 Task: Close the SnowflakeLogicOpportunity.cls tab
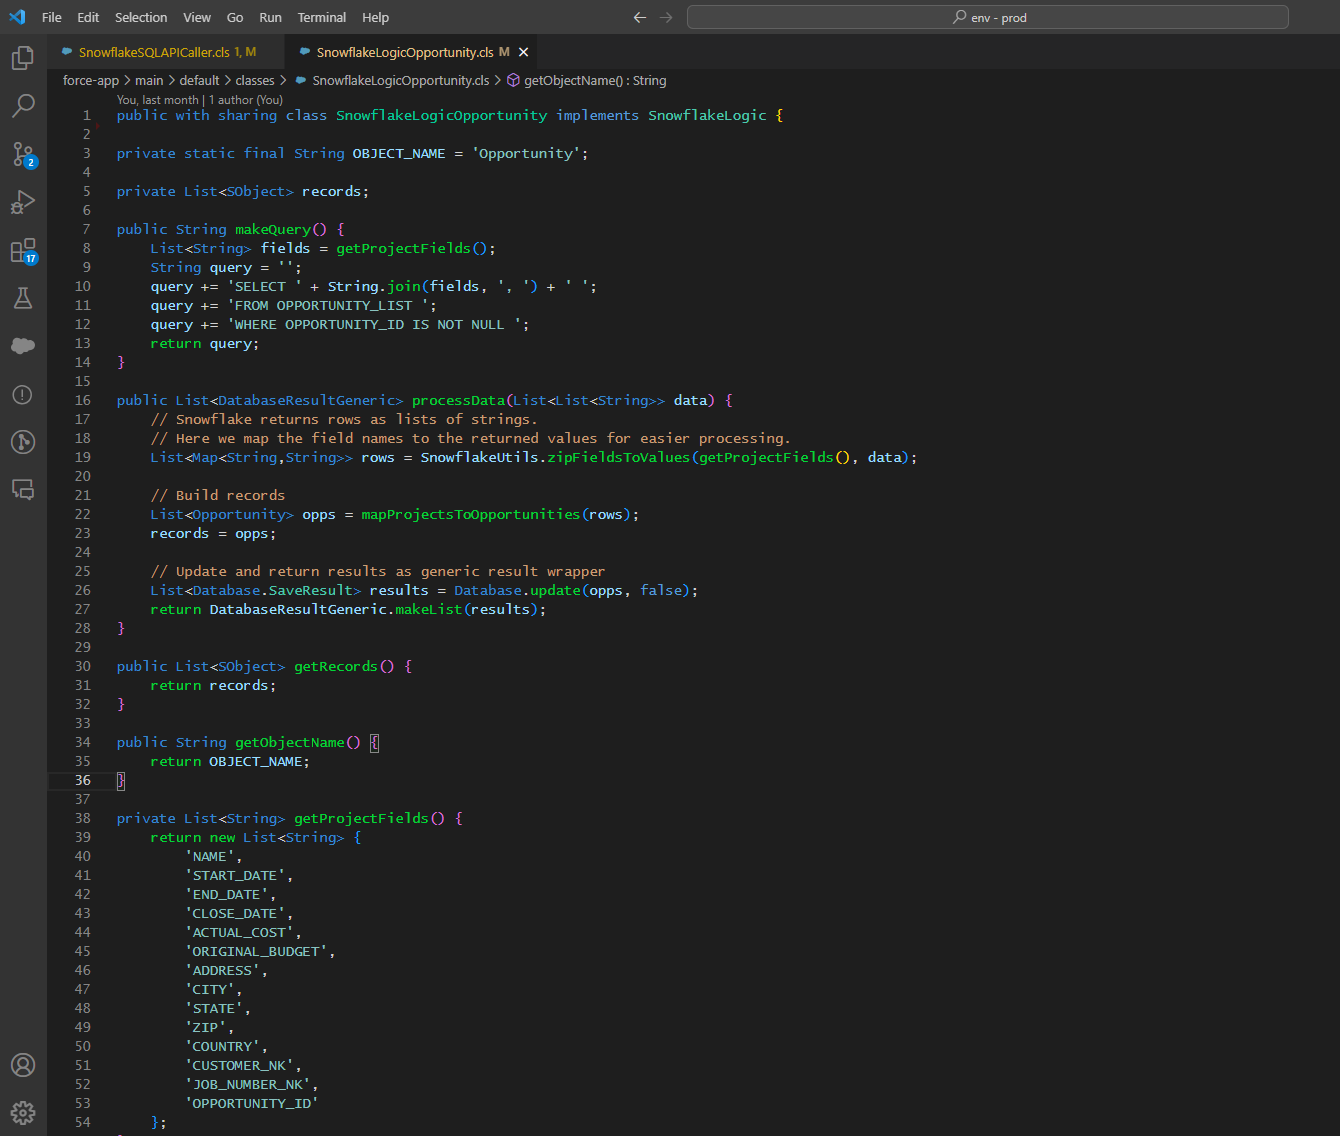(523, 51)
